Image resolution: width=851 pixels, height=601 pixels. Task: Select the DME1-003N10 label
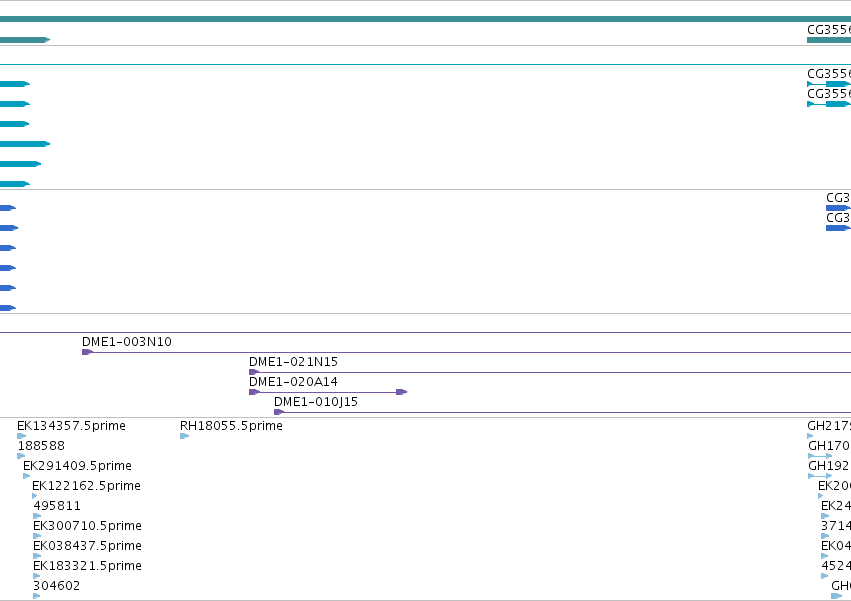(126, 341)
